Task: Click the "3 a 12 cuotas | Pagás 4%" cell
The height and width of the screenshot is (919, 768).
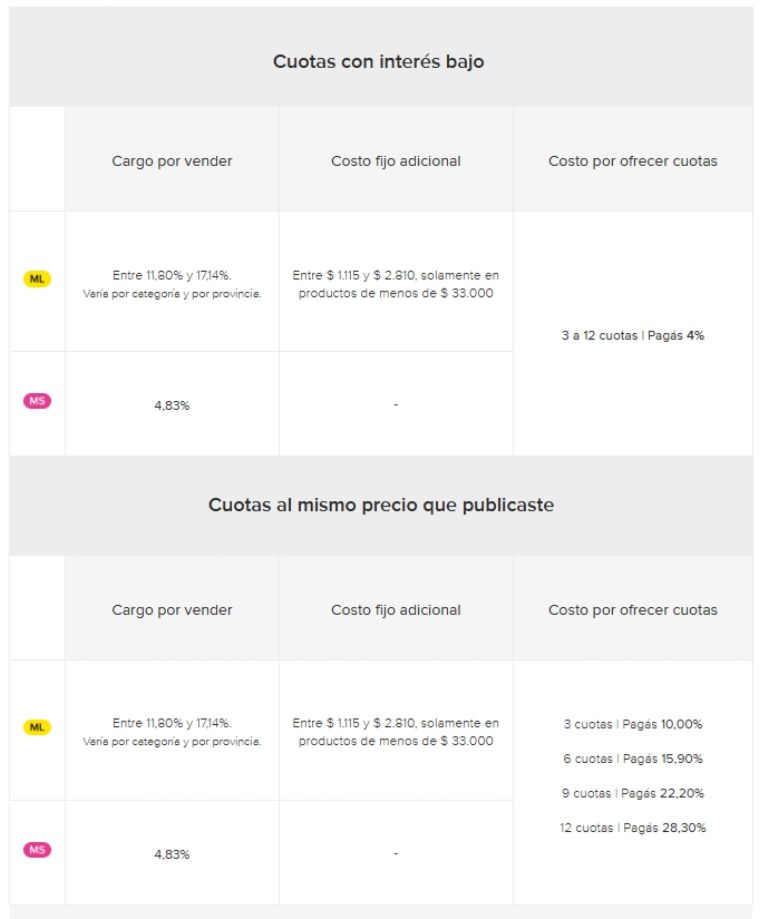Action: click(632, 336)
